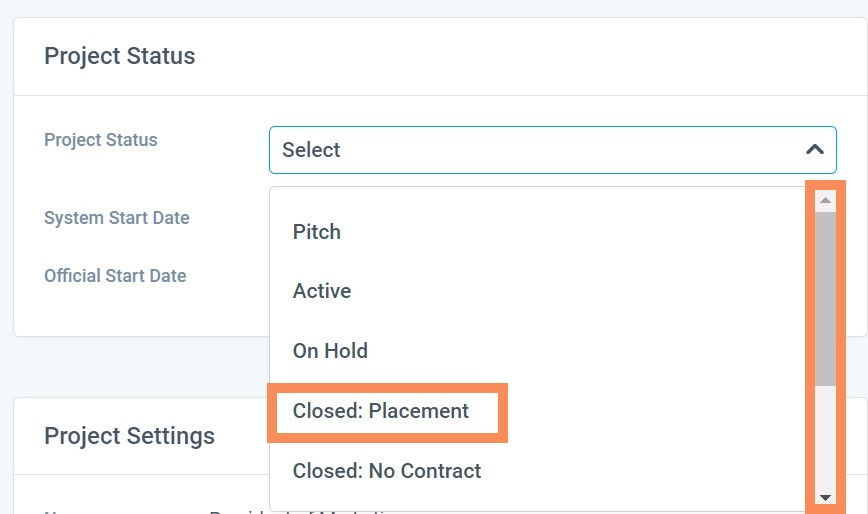Screen dimensions: 868x514
Task: Click the Project Status field label
Action: (101, 140)
